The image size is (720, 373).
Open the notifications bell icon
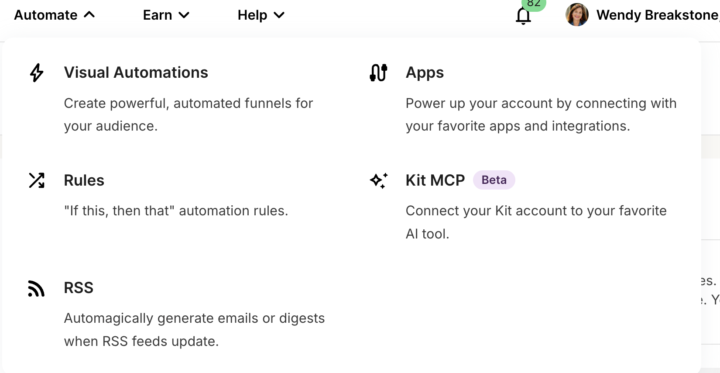[523, 16]
